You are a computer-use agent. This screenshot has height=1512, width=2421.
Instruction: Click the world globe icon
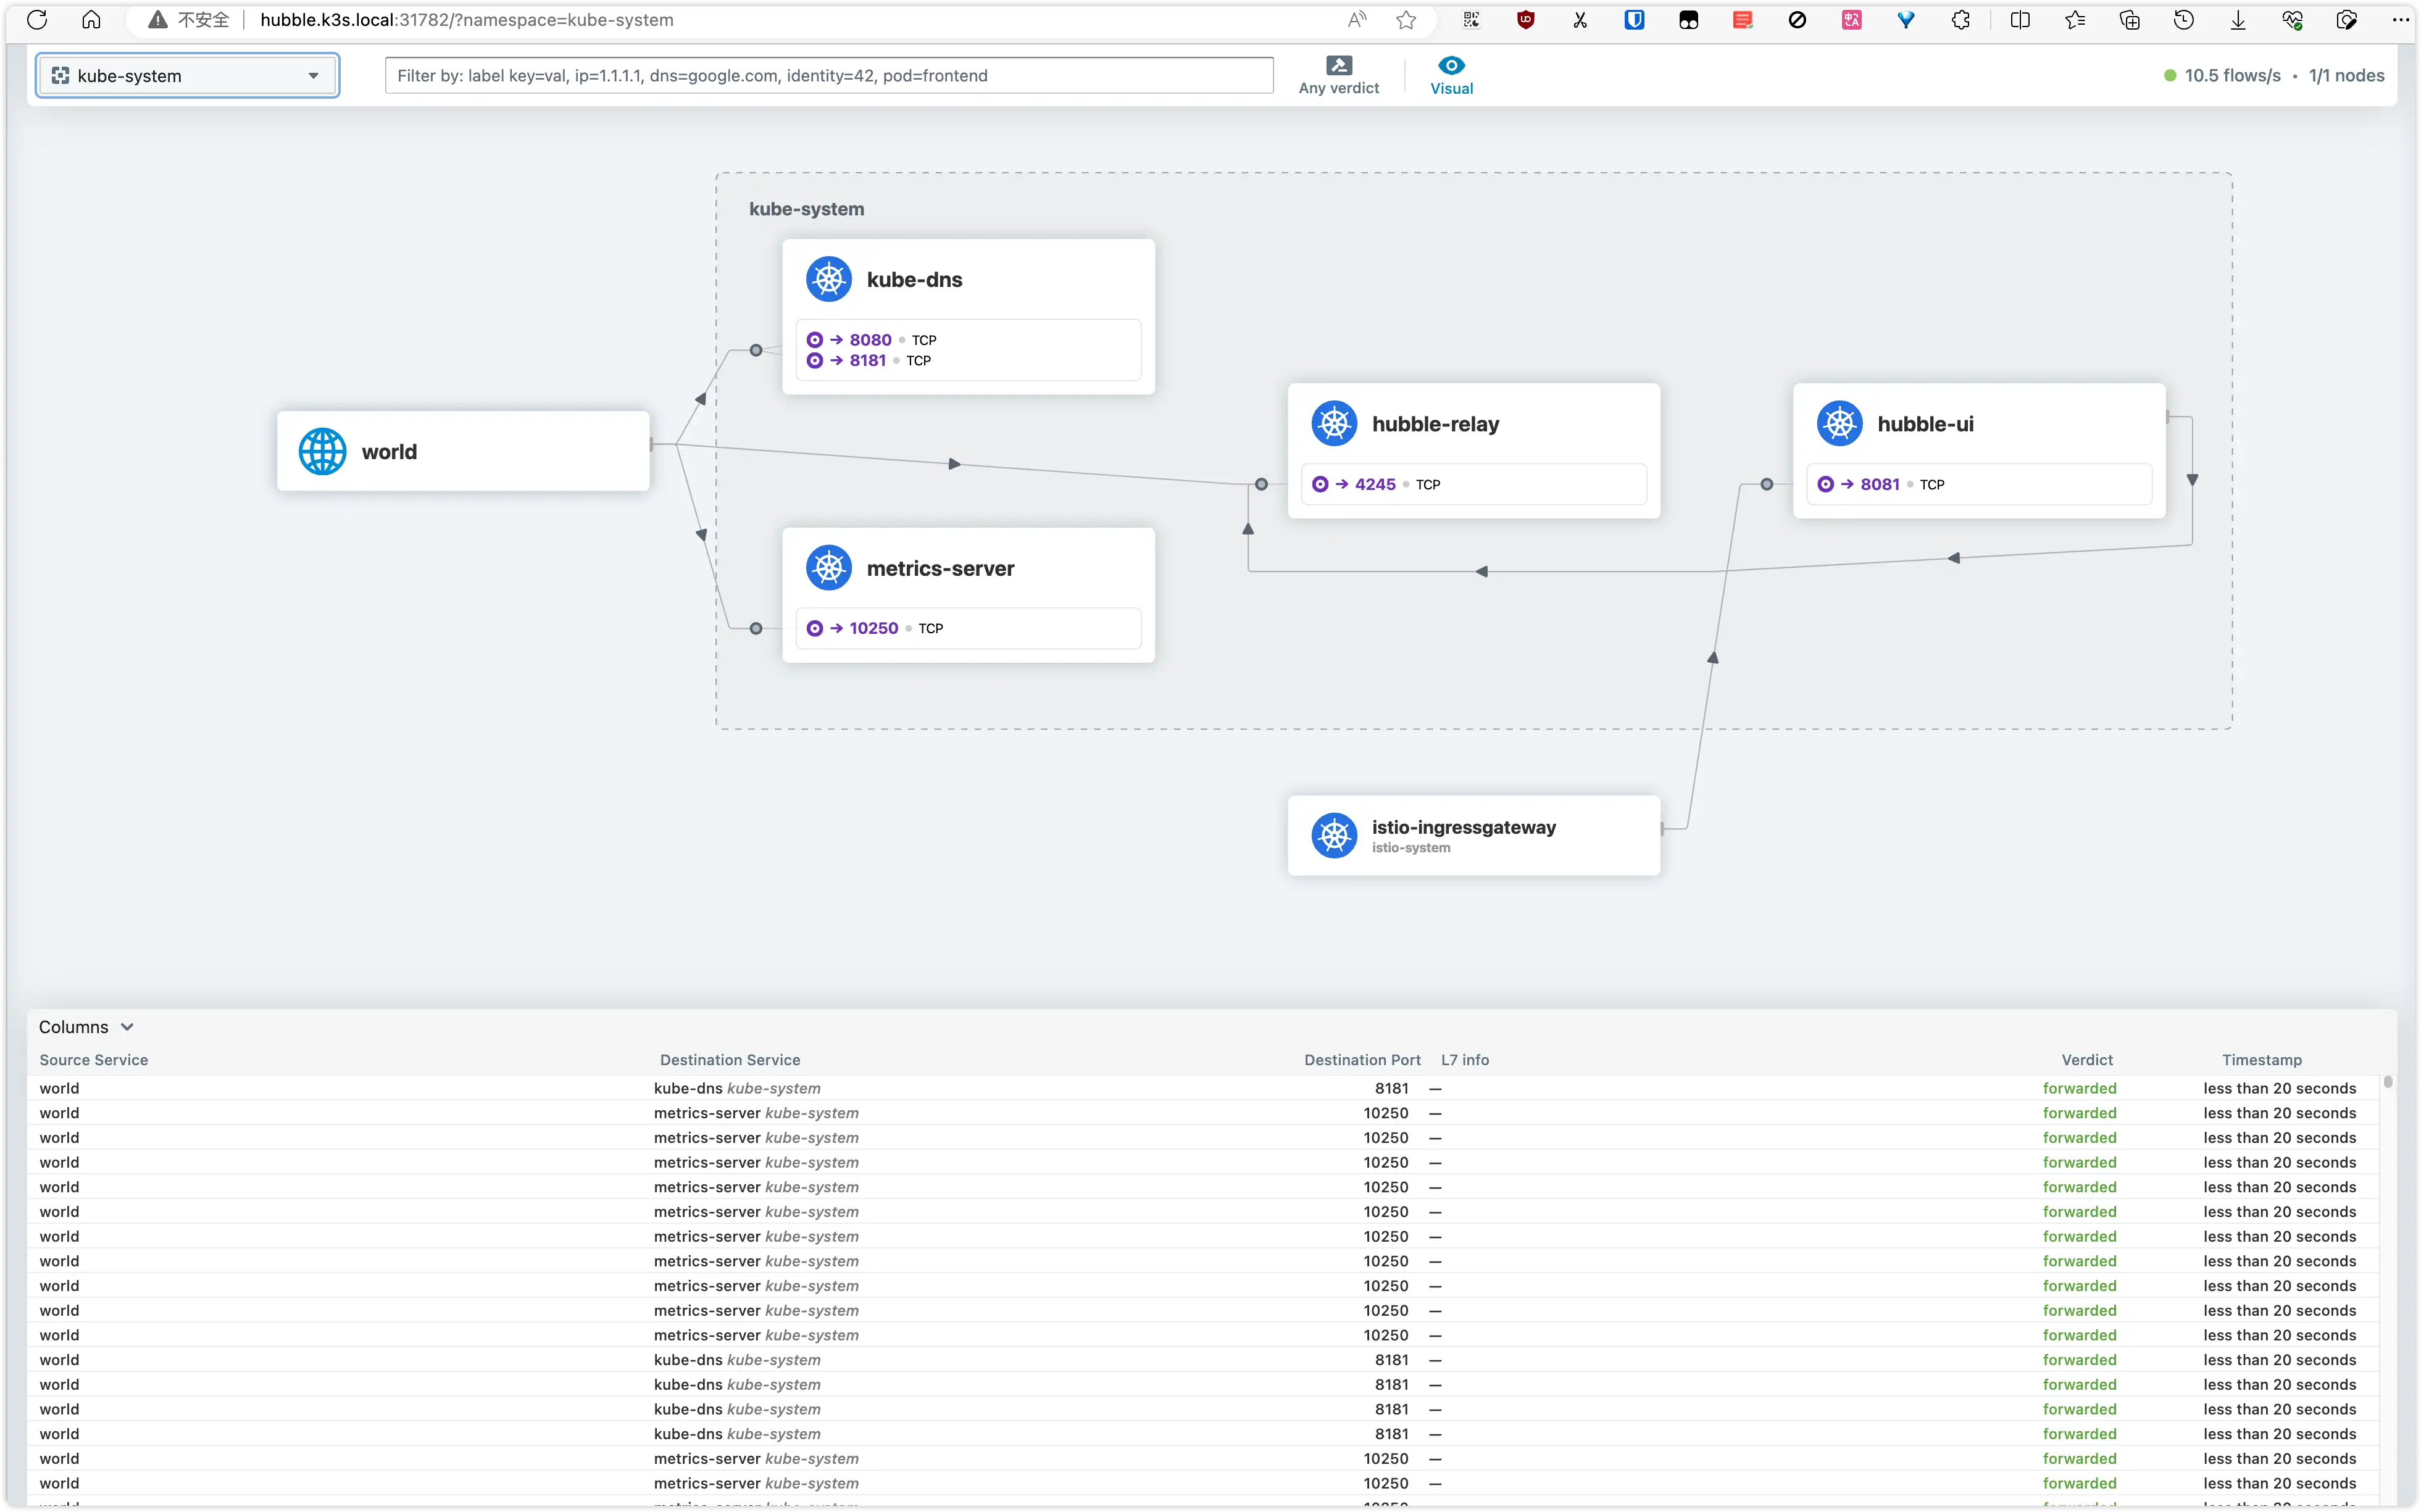pyautogui.click(x=322, y=451)
